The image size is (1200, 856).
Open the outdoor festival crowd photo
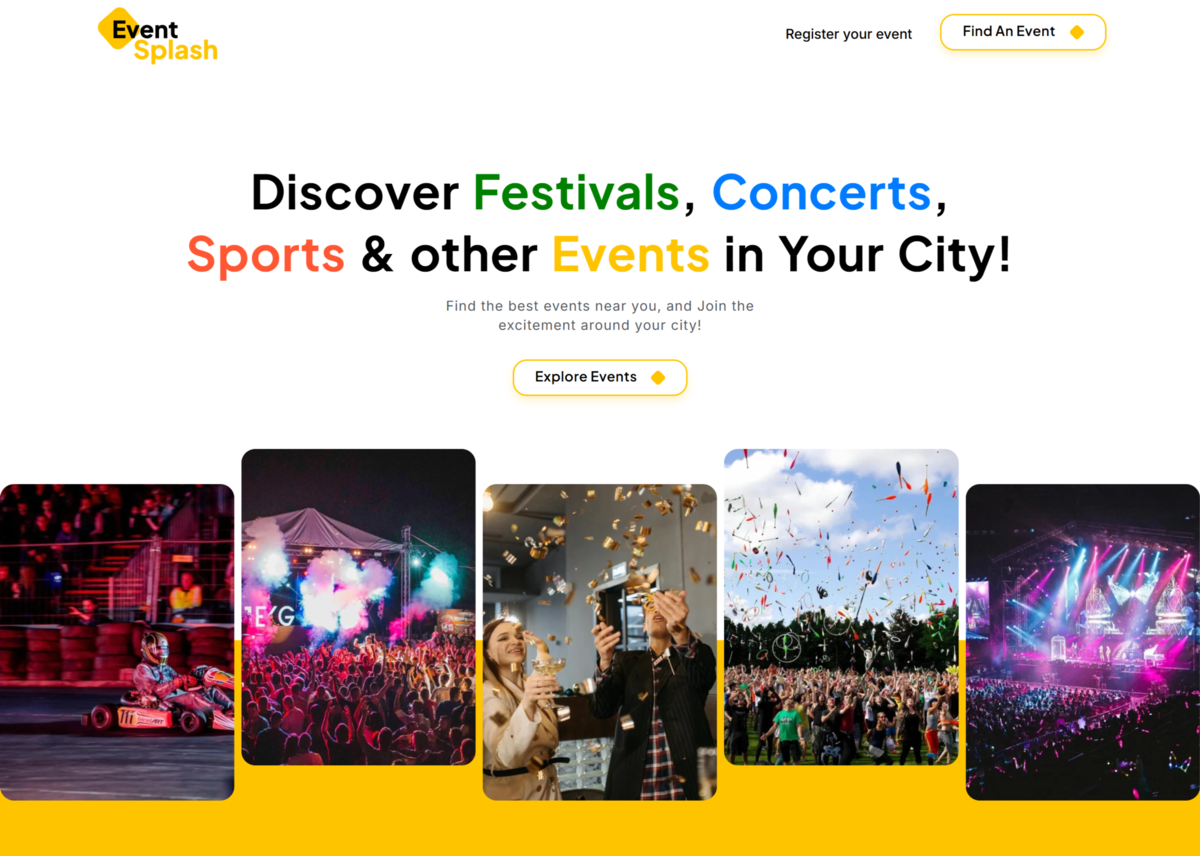pos(358,607)
